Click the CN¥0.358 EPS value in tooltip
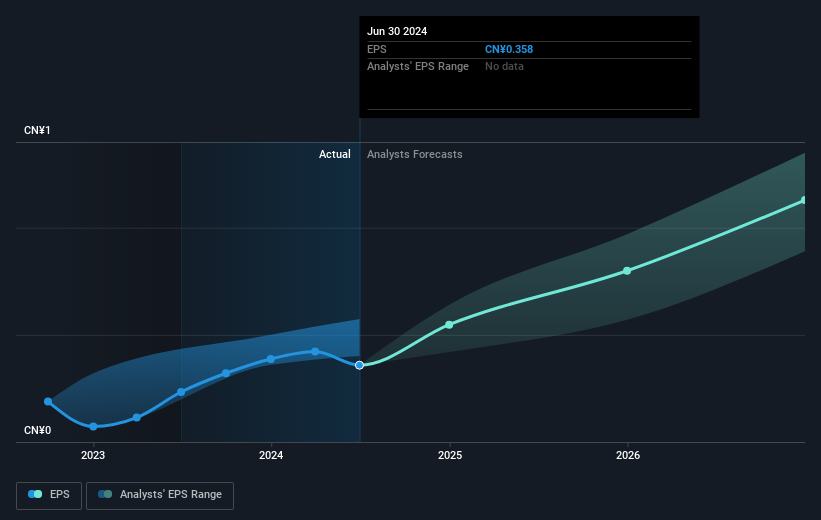 point(509,49)
